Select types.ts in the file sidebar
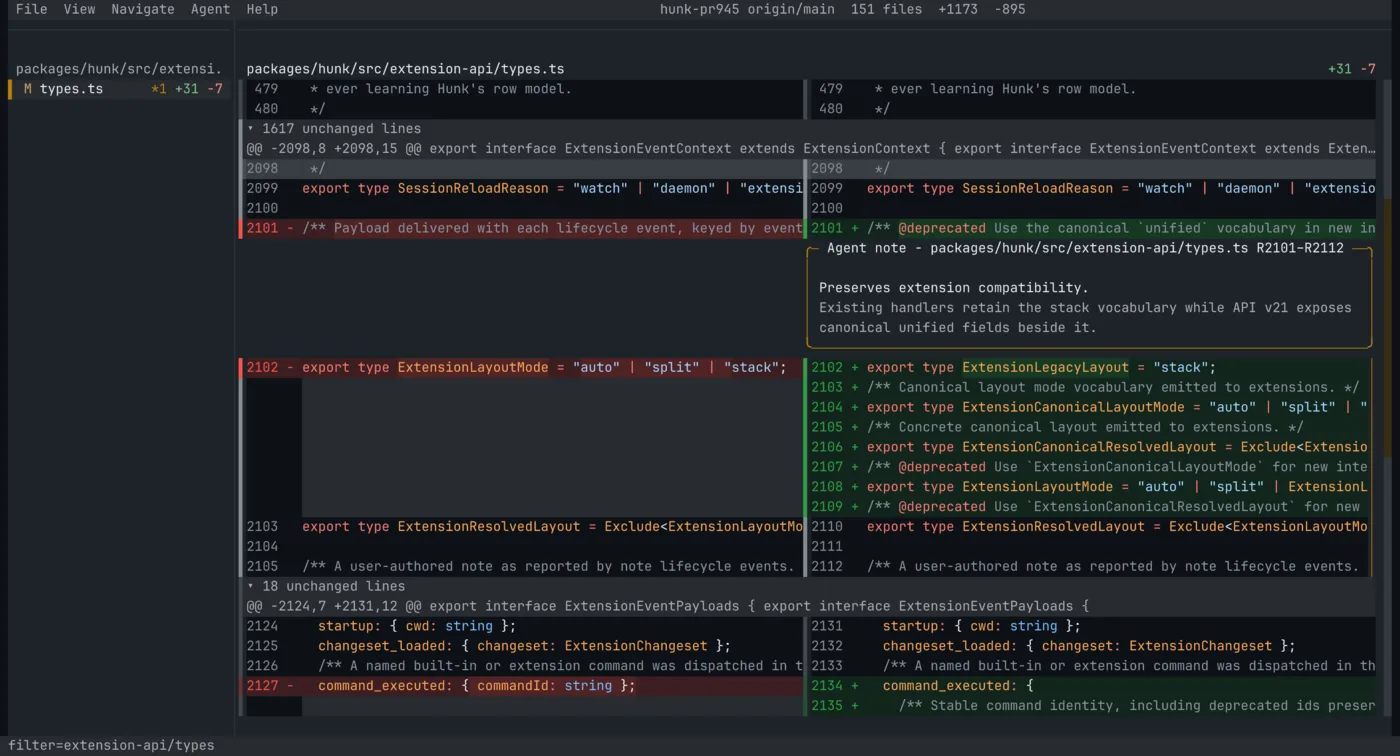This screenshot has width=1400, height=756. click(120, 89)
